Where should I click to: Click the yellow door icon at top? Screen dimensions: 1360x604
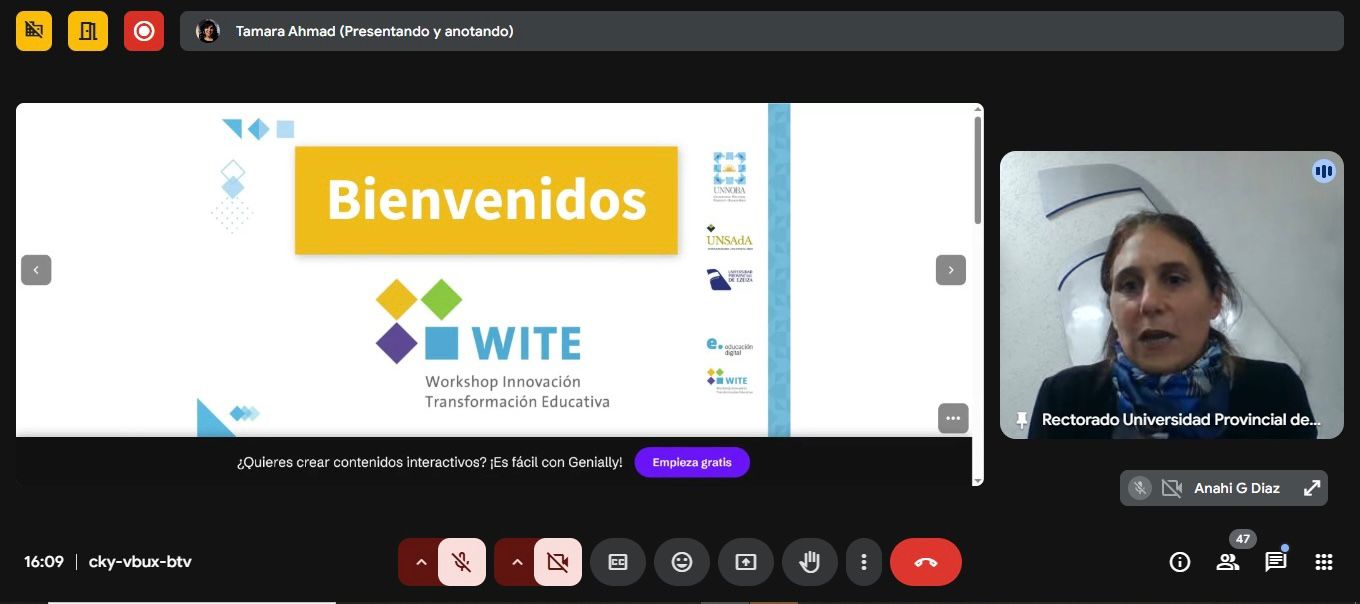pyautogui.click(x=88, y=31)
